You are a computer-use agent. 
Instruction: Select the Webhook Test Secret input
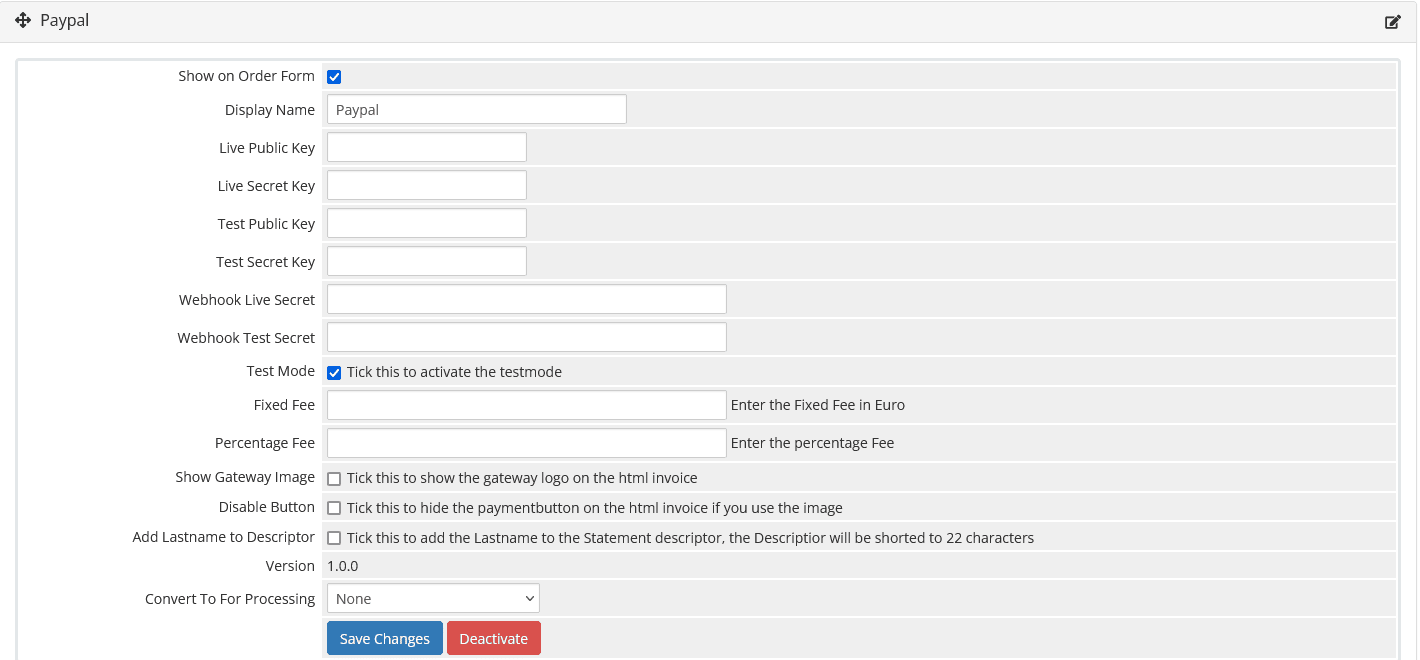tap(526, 338)
